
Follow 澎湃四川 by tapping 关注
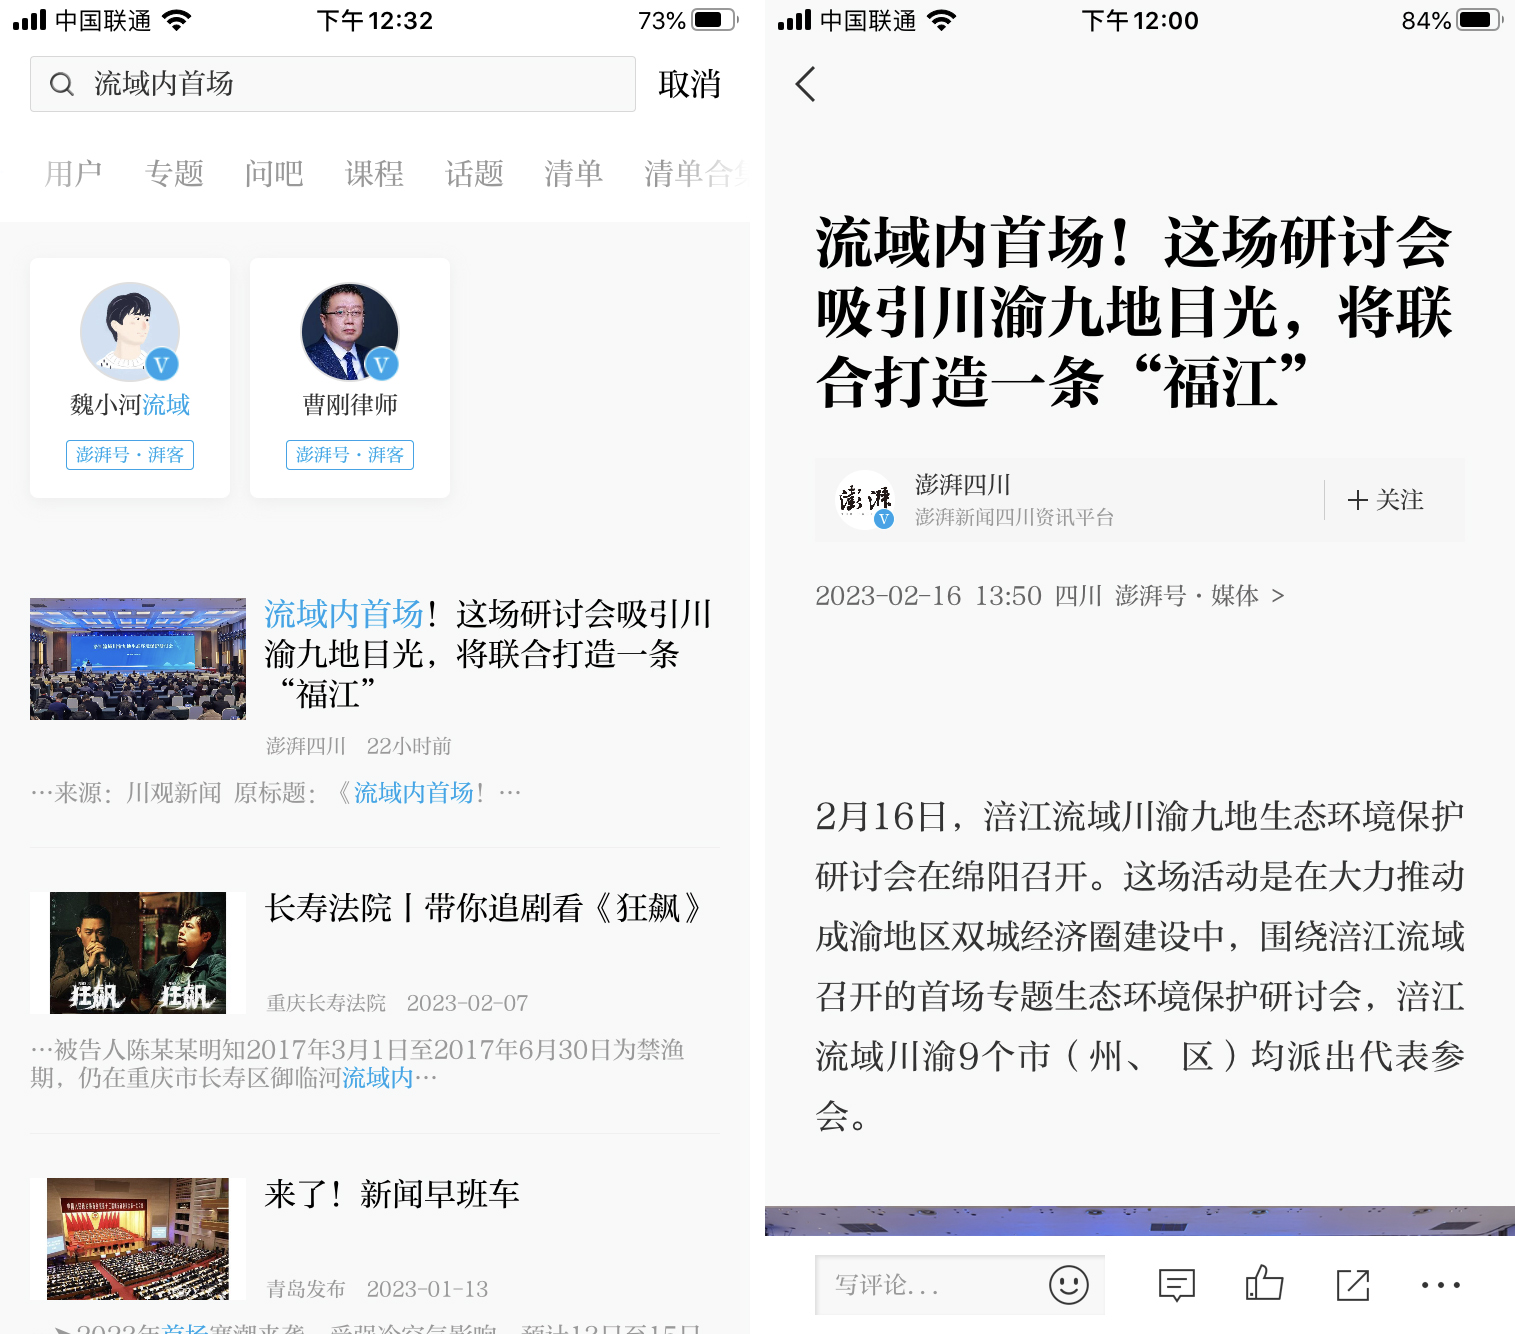click(x=1386, y=500)
